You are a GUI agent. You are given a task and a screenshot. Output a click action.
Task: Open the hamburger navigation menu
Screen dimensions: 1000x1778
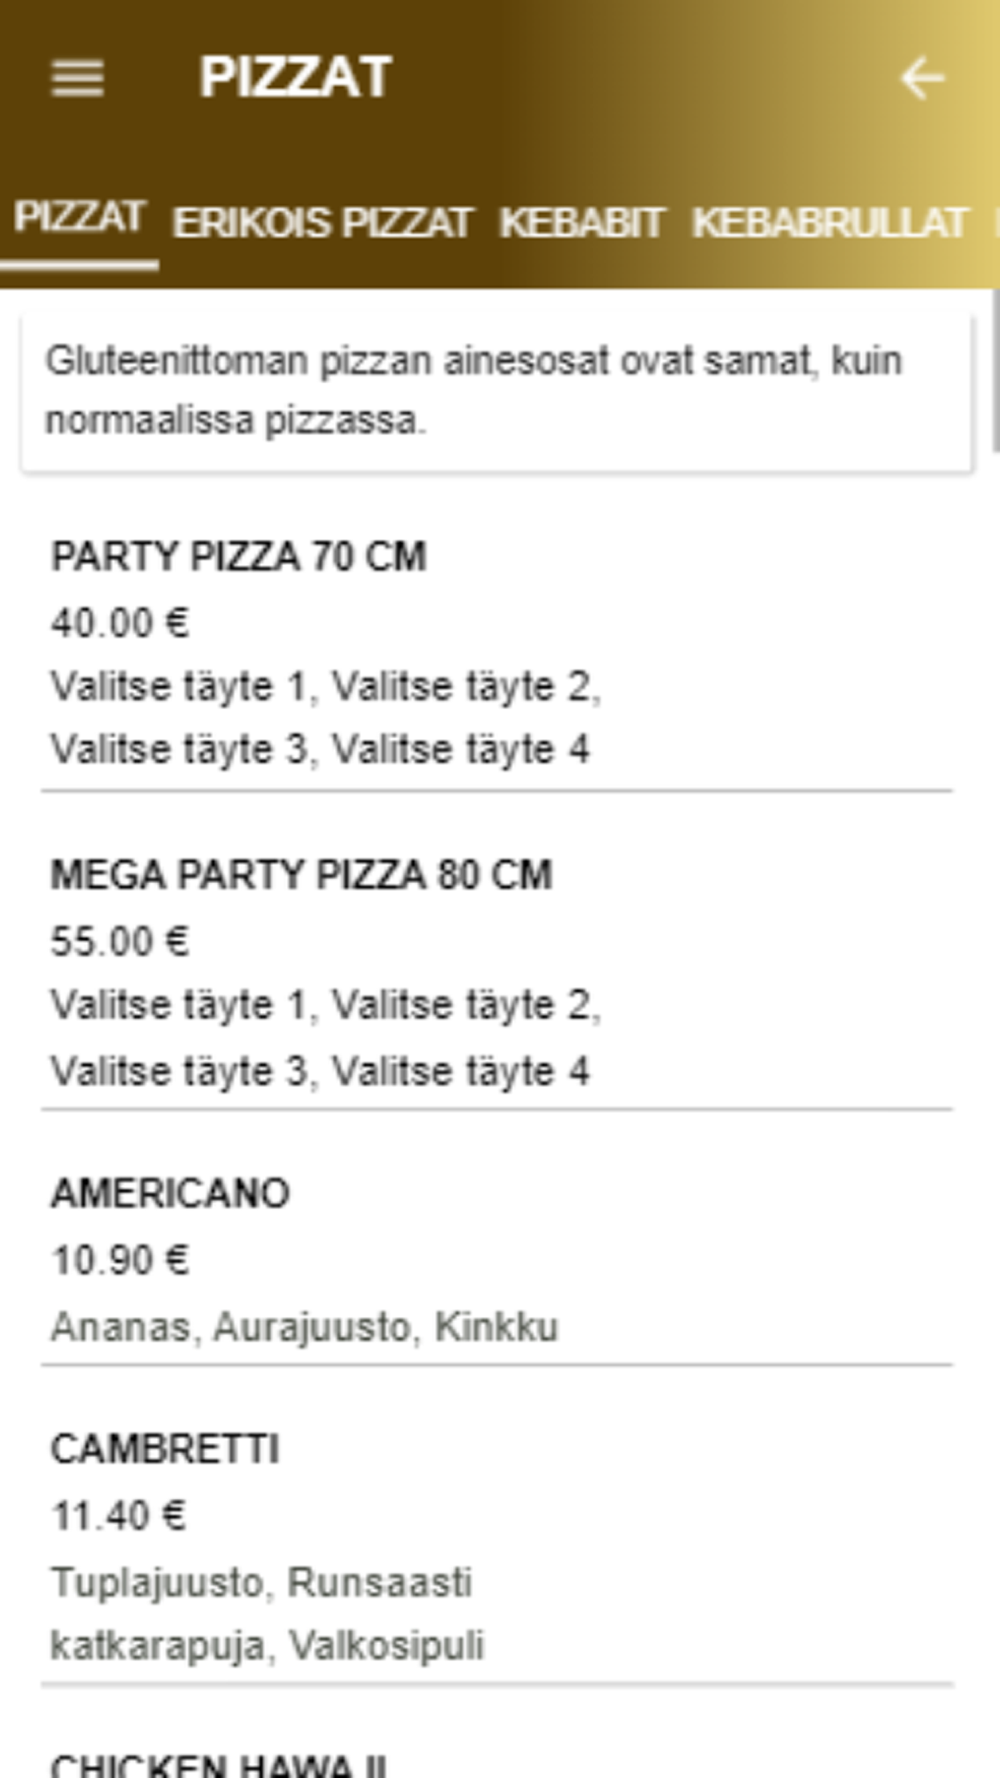77,78
